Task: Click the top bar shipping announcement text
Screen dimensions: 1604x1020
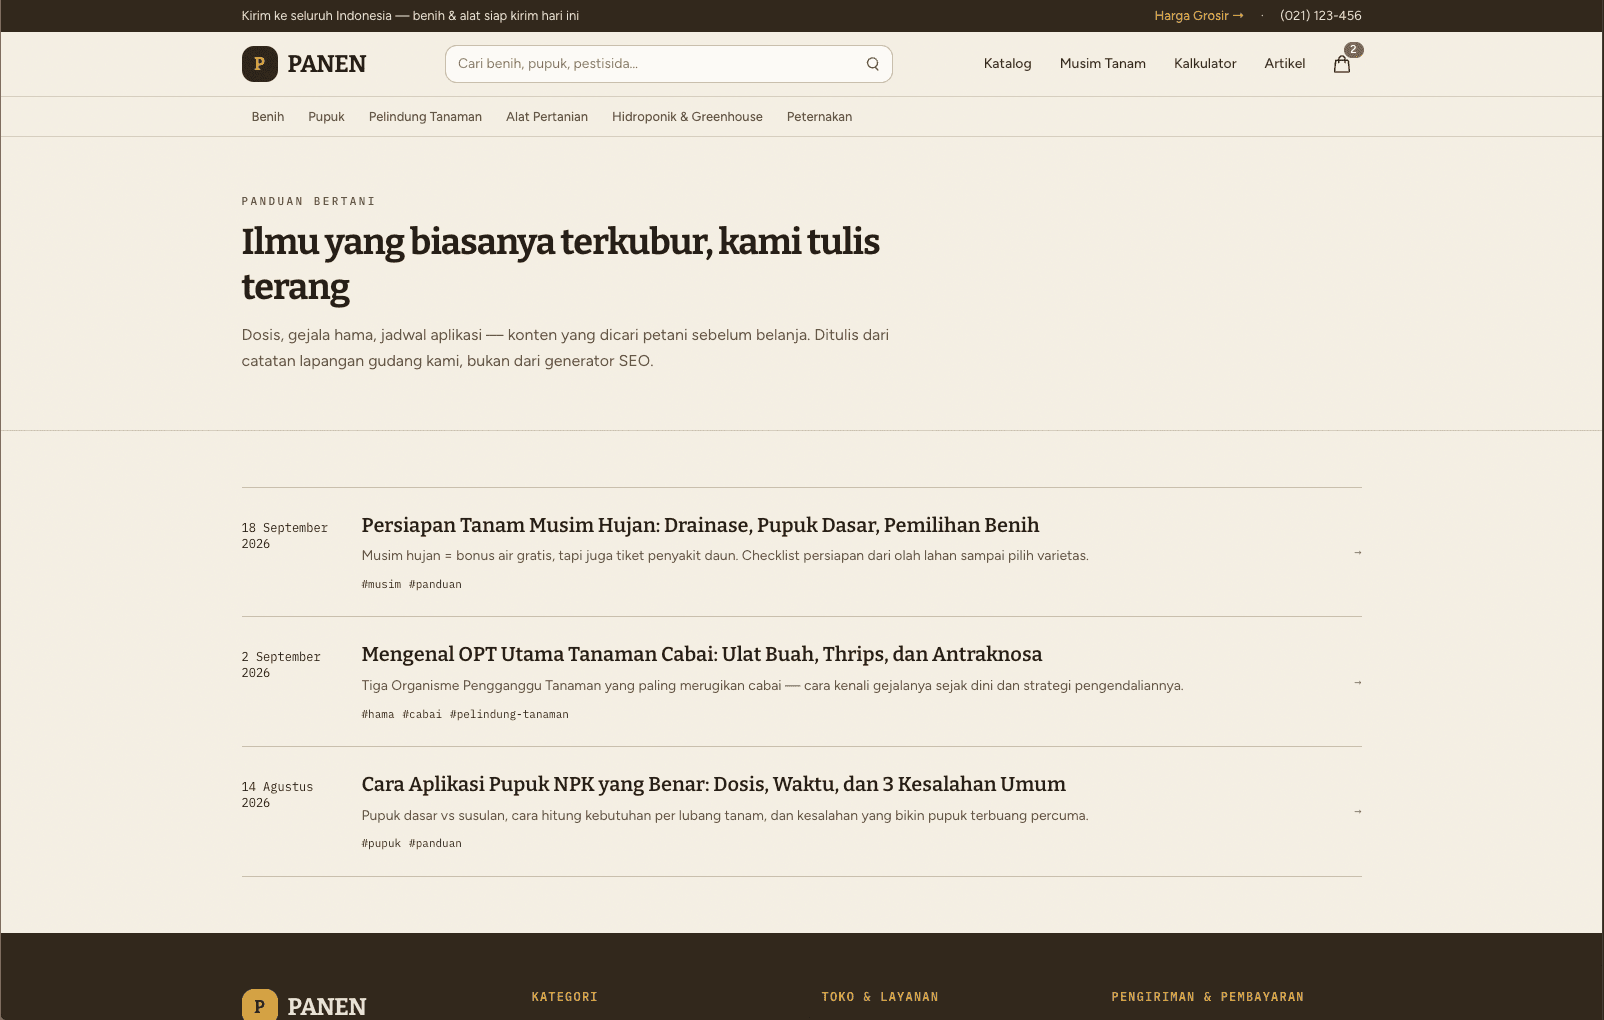Action: (410, 16)
